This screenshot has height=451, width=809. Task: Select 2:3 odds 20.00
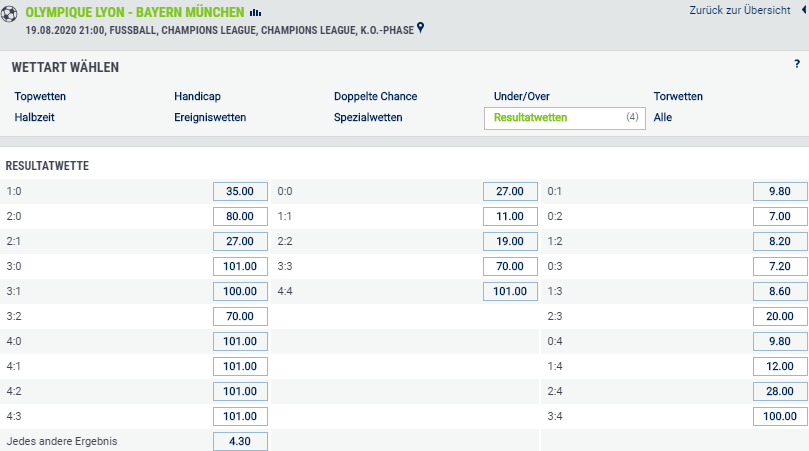click(x=780, y=316)
